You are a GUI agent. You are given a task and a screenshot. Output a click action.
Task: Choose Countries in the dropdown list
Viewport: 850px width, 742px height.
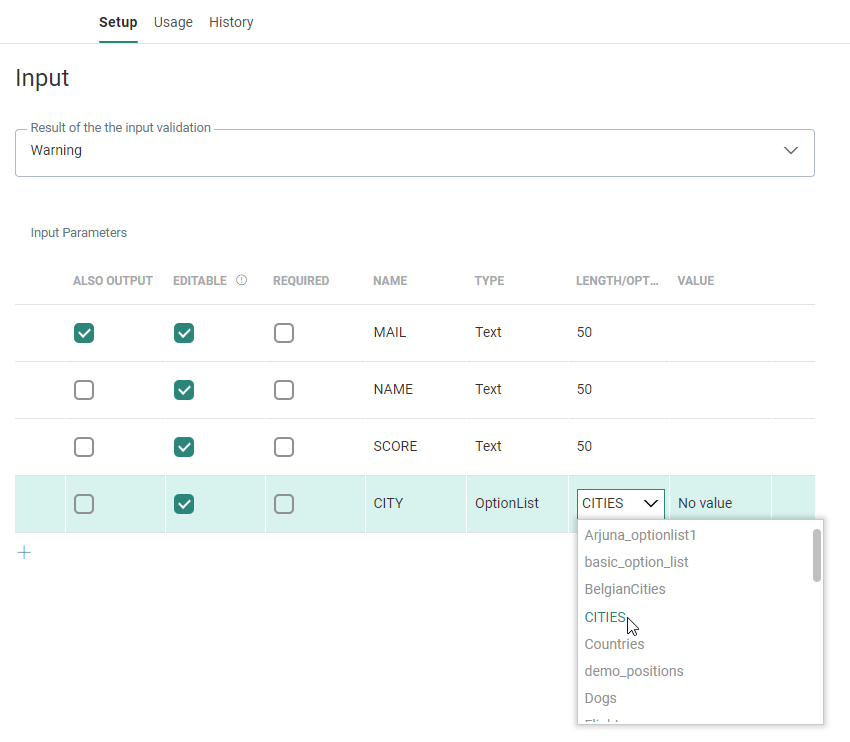pyautogui.click(x=614, y=644)
